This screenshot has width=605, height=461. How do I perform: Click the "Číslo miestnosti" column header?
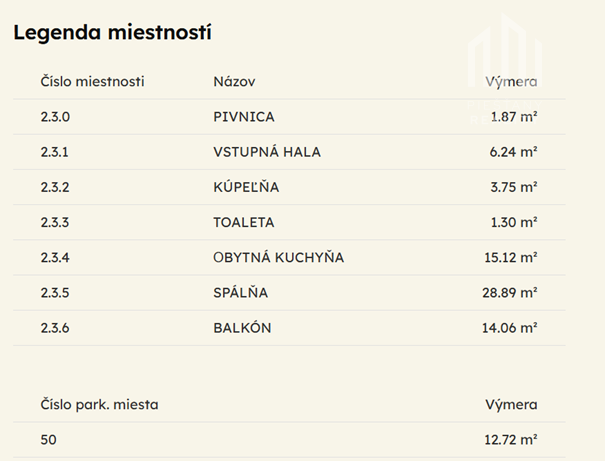click(92, 81)
